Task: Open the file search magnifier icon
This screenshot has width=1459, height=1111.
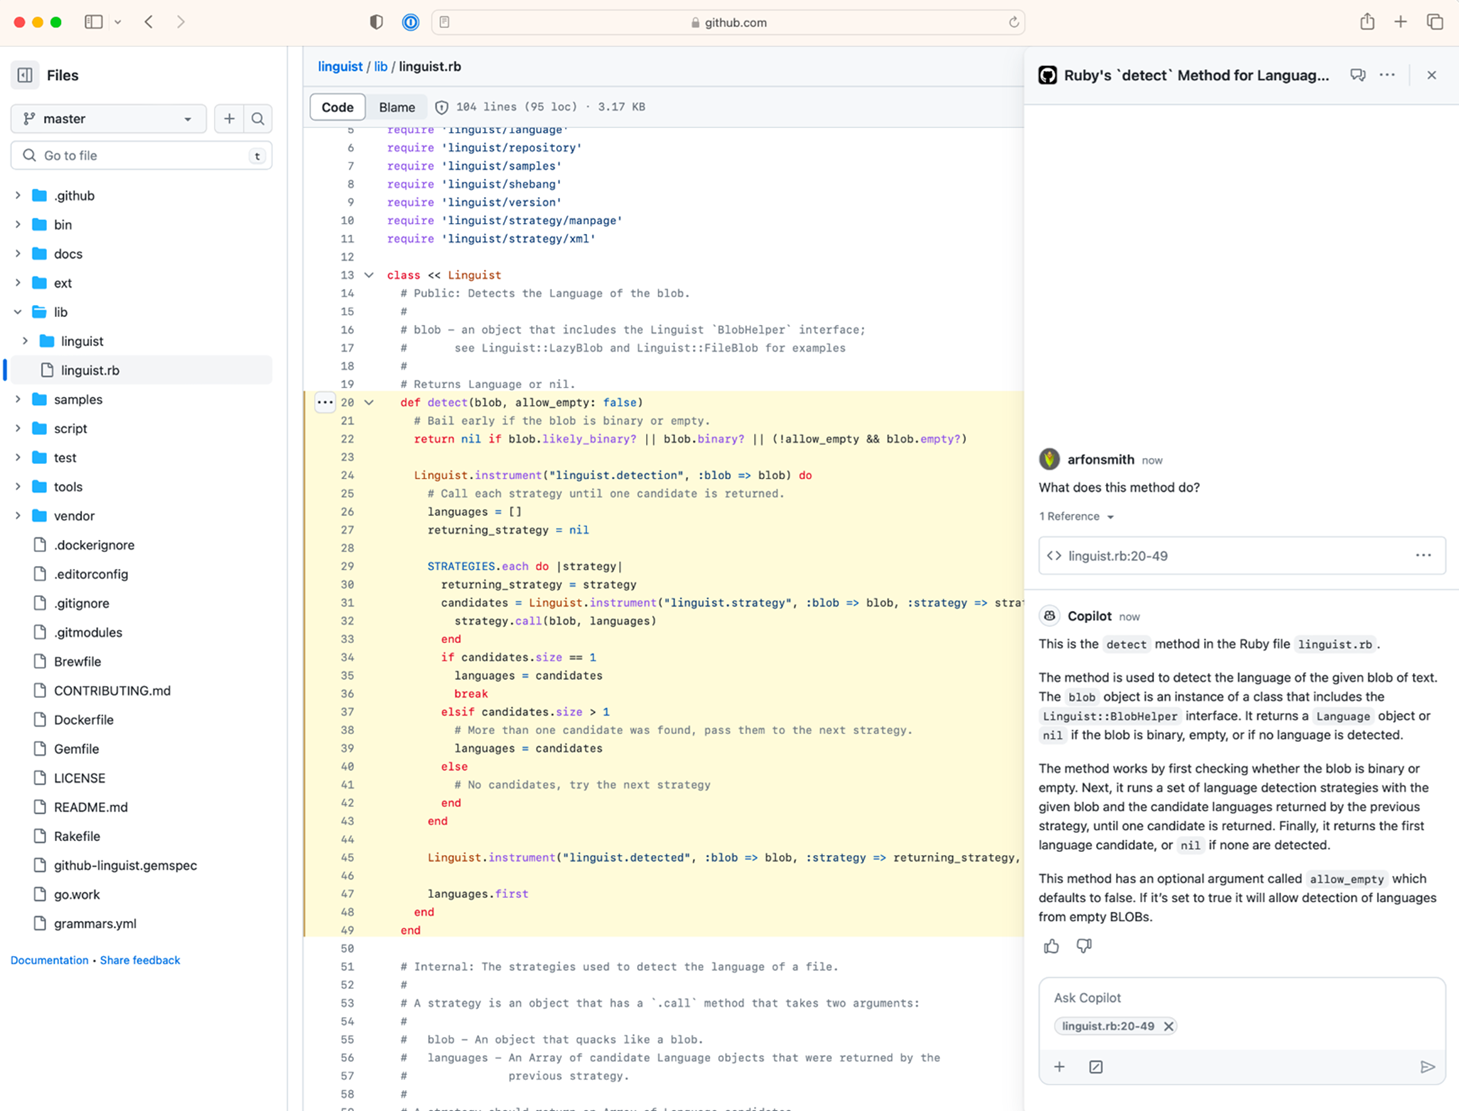Action: 258,118
